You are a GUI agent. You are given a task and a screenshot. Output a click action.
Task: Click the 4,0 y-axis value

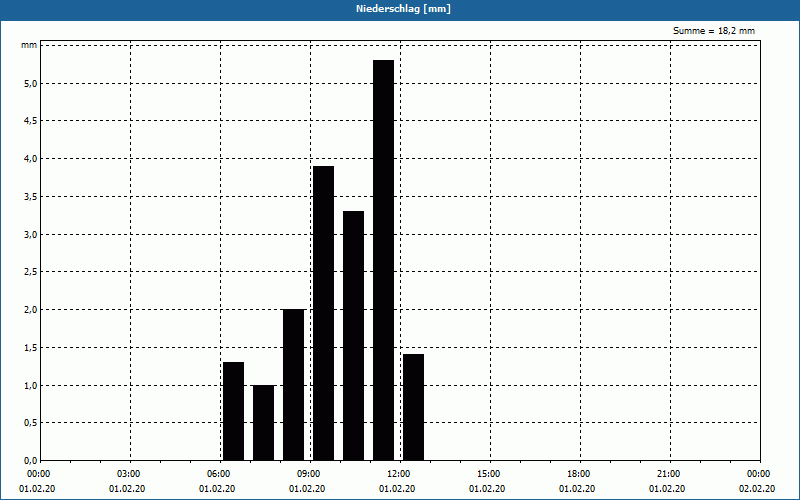coord(31,159)
